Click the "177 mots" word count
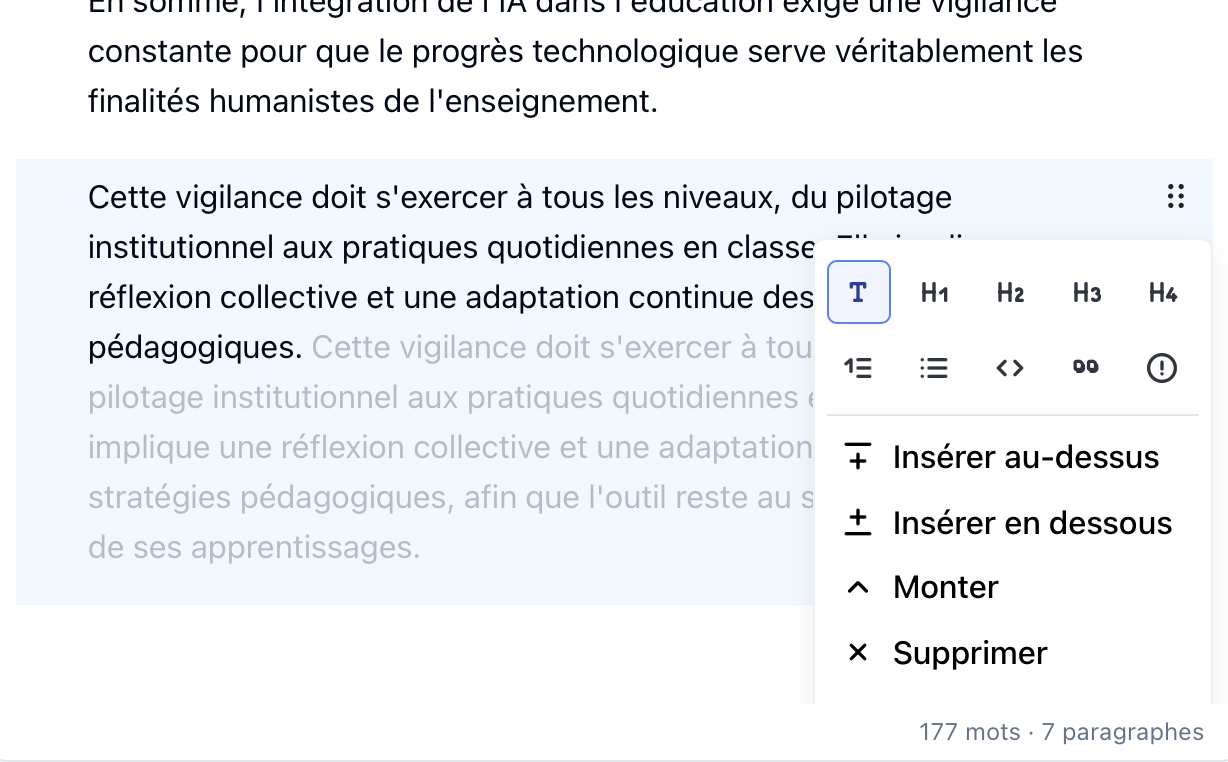The image size is (1228, 762). point(968,732)
